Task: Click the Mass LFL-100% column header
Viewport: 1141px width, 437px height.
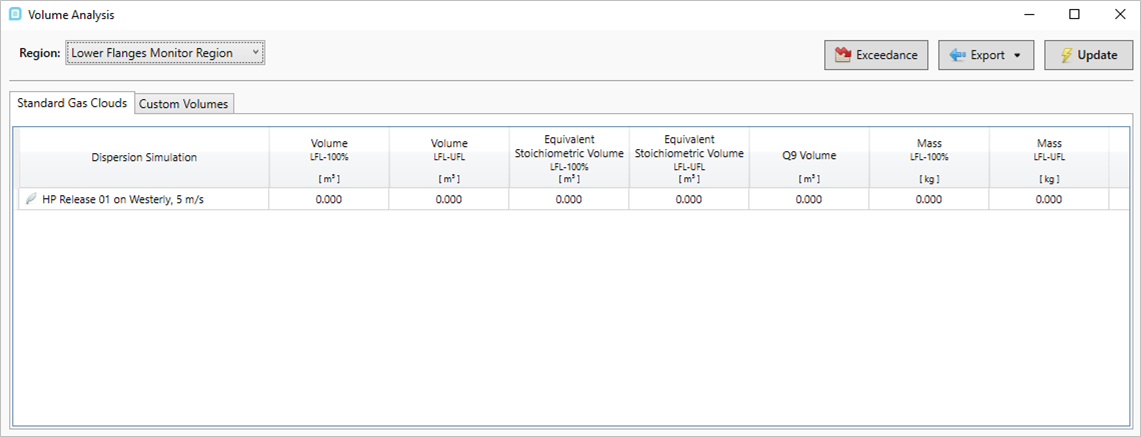Action: 929,158
